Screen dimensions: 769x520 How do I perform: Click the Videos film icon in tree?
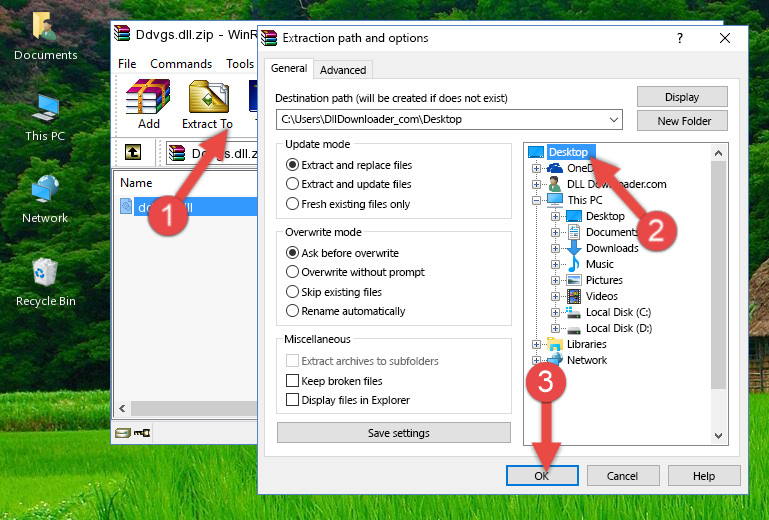click(x=574, y=296)
